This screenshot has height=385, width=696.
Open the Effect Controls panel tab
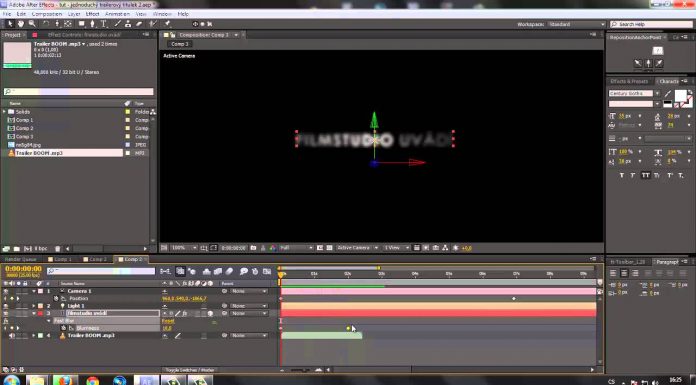click(x=84, y=35)
